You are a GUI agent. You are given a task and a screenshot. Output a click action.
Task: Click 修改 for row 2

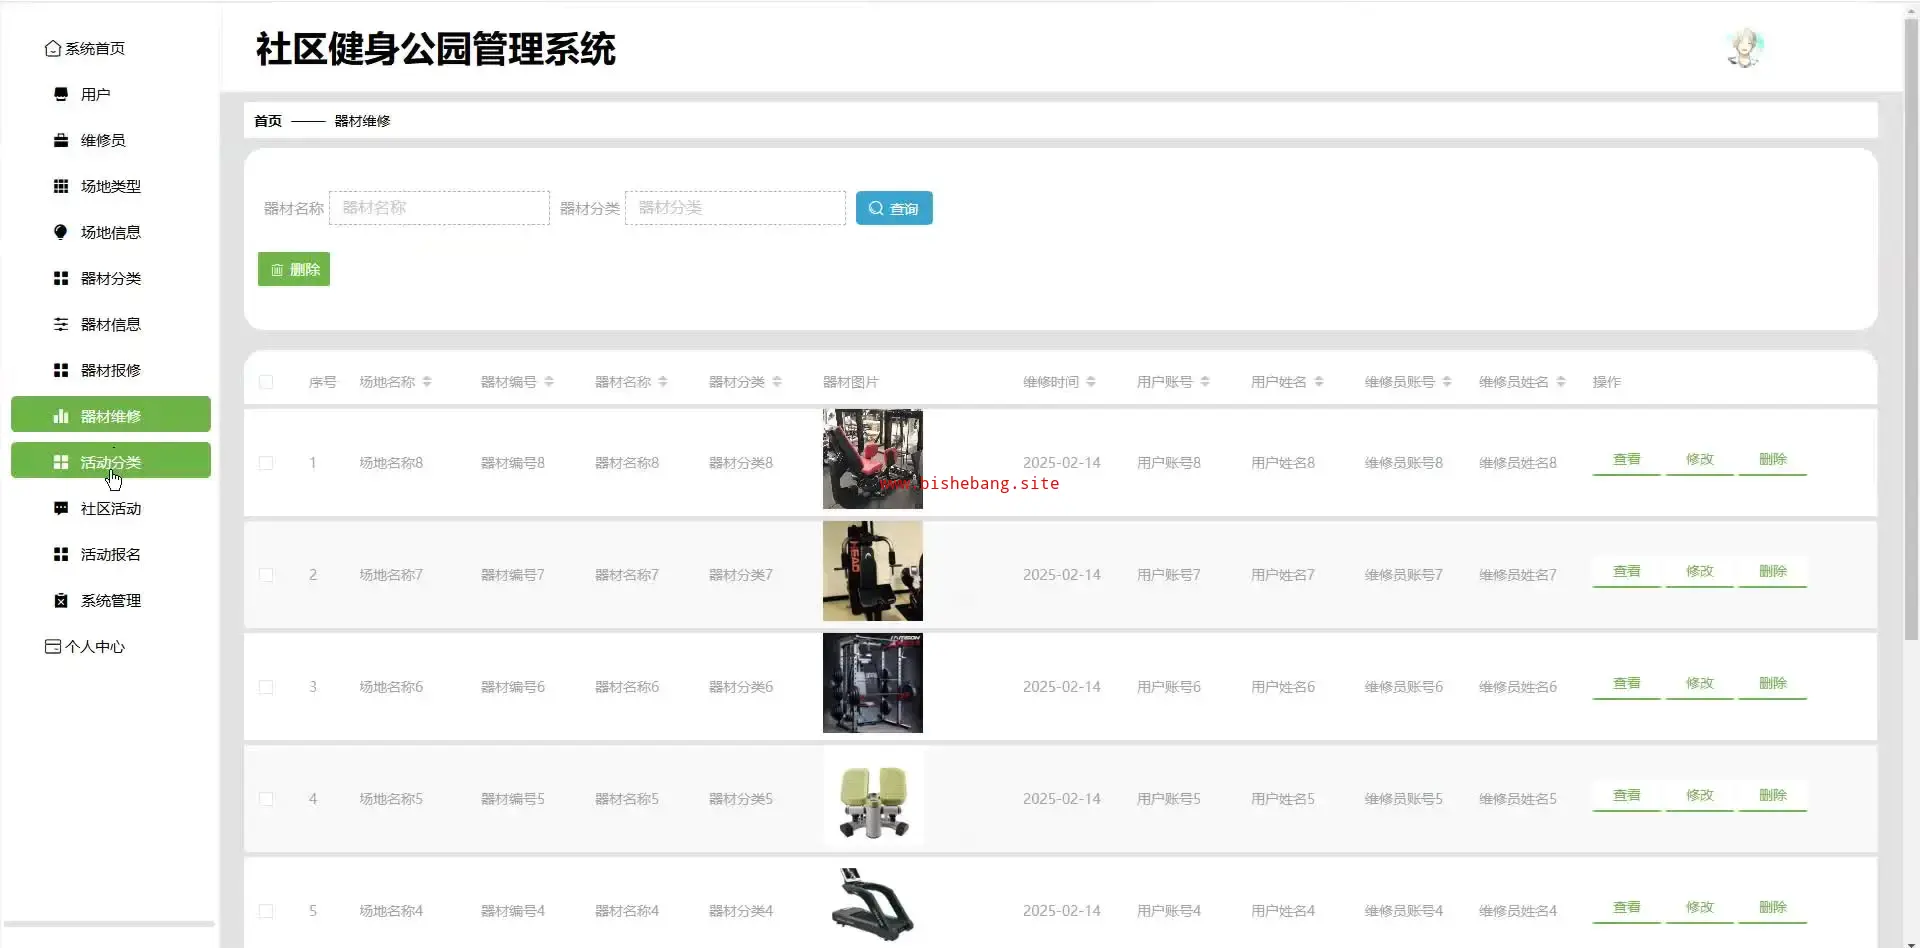coord(1699,572)
